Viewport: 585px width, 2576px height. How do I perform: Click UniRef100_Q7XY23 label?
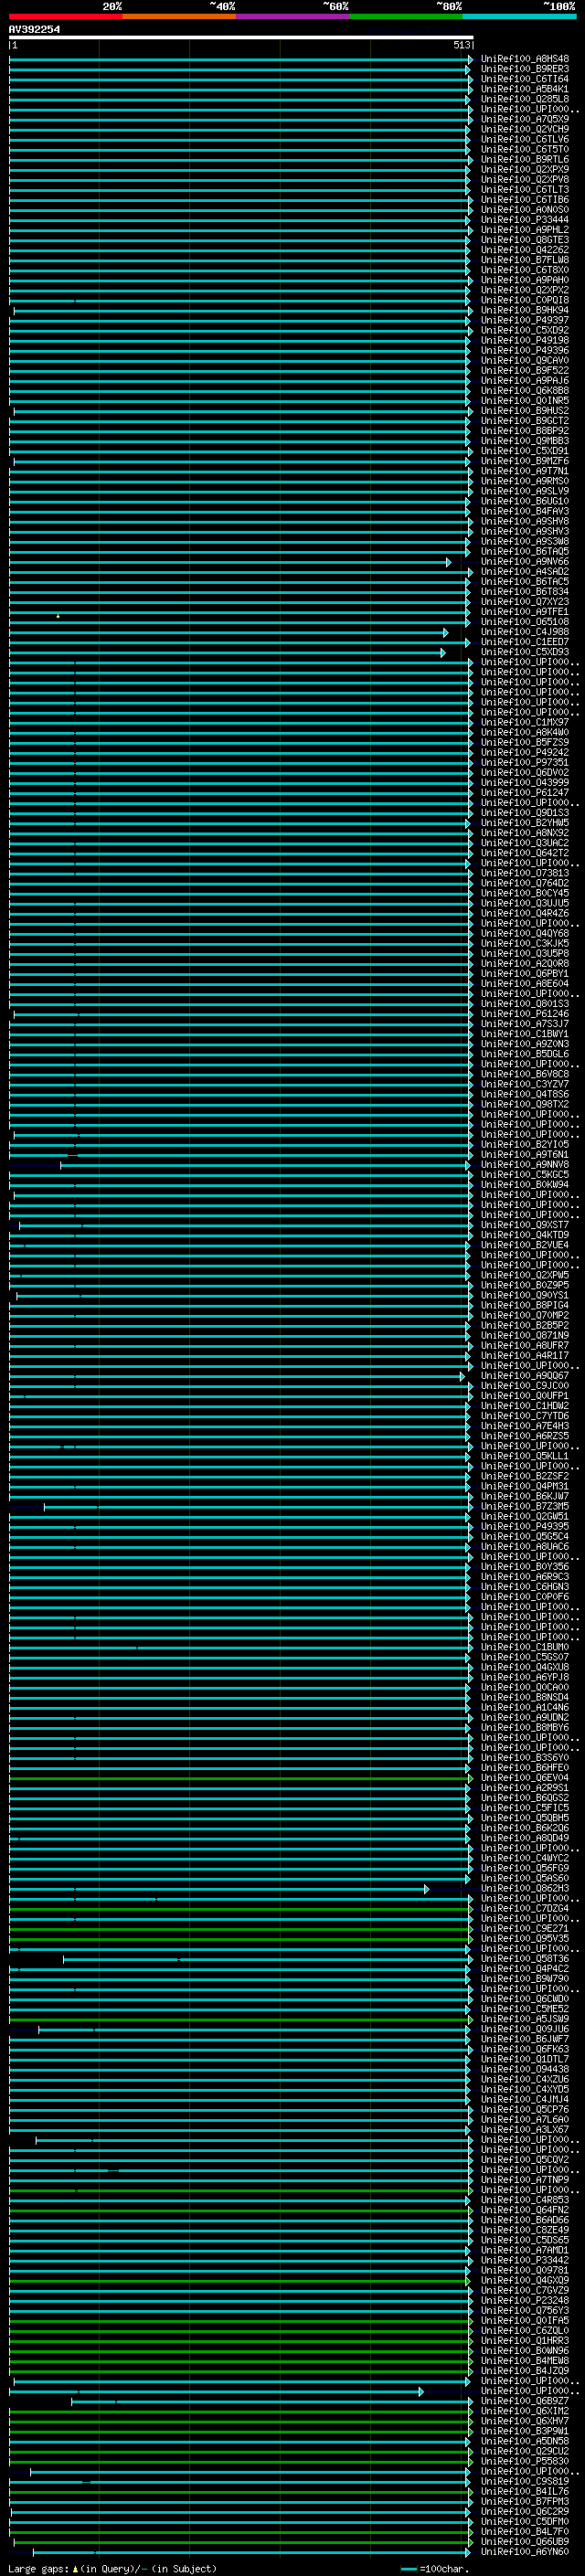click(x=525, y=602)
